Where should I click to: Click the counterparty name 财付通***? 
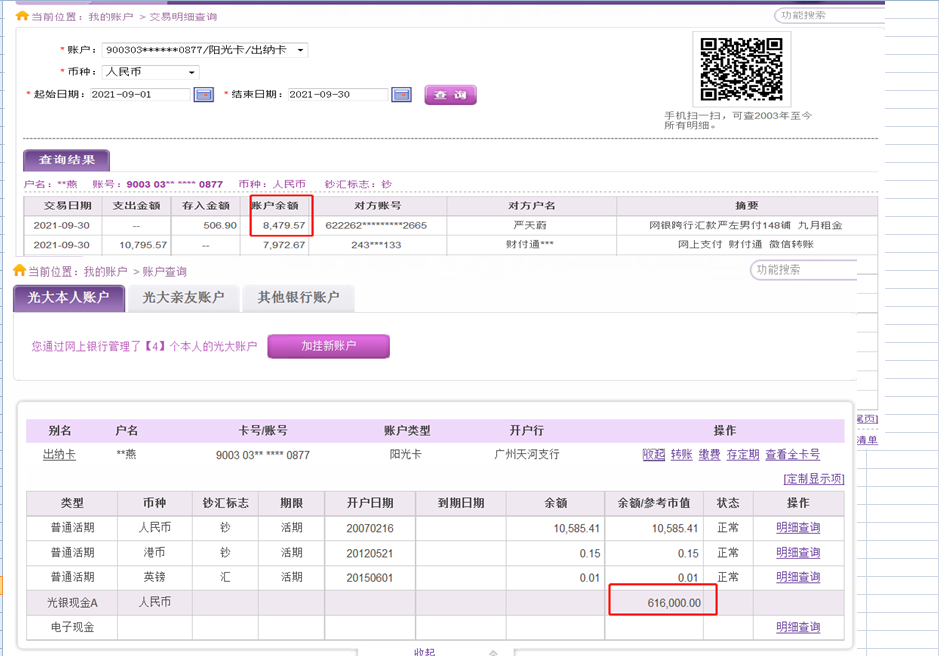coord(530,244)
